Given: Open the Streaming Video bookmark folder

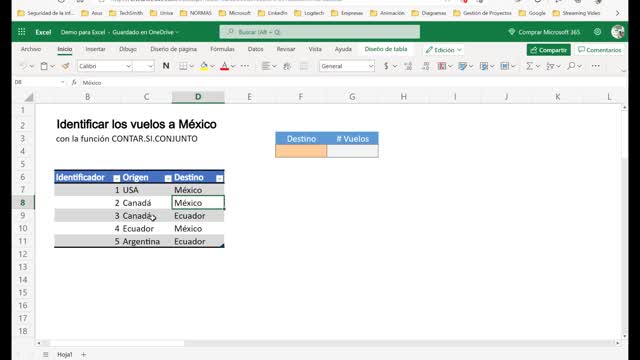Looking at the screenshot, I should tap(576, 13).
